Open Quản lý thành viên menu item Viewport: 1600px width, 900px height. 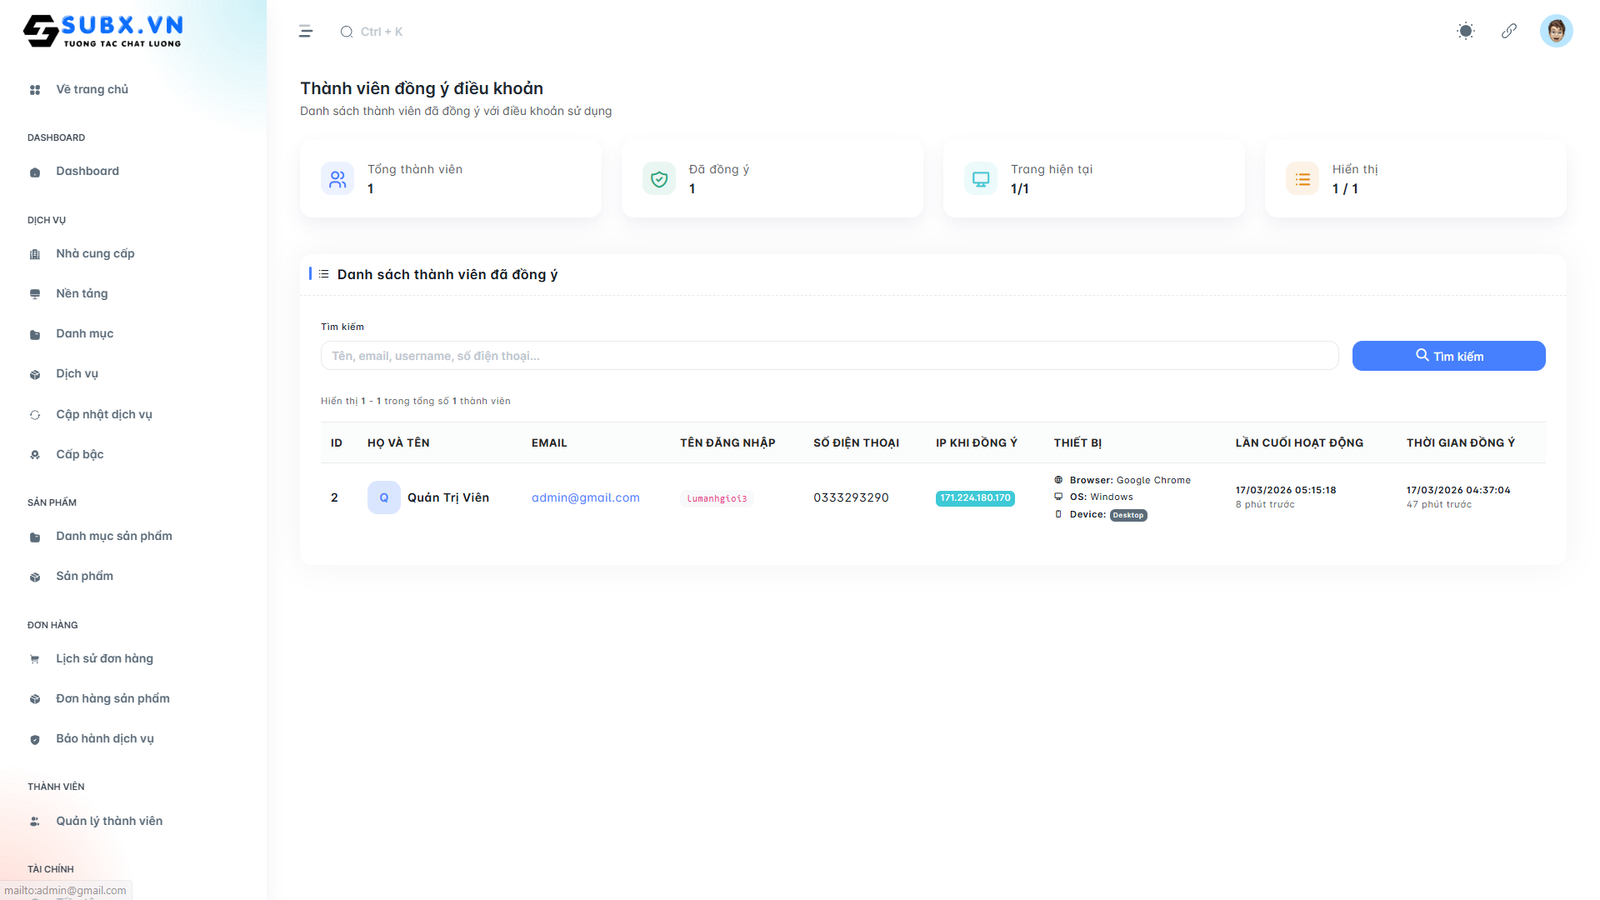point(109,822)
